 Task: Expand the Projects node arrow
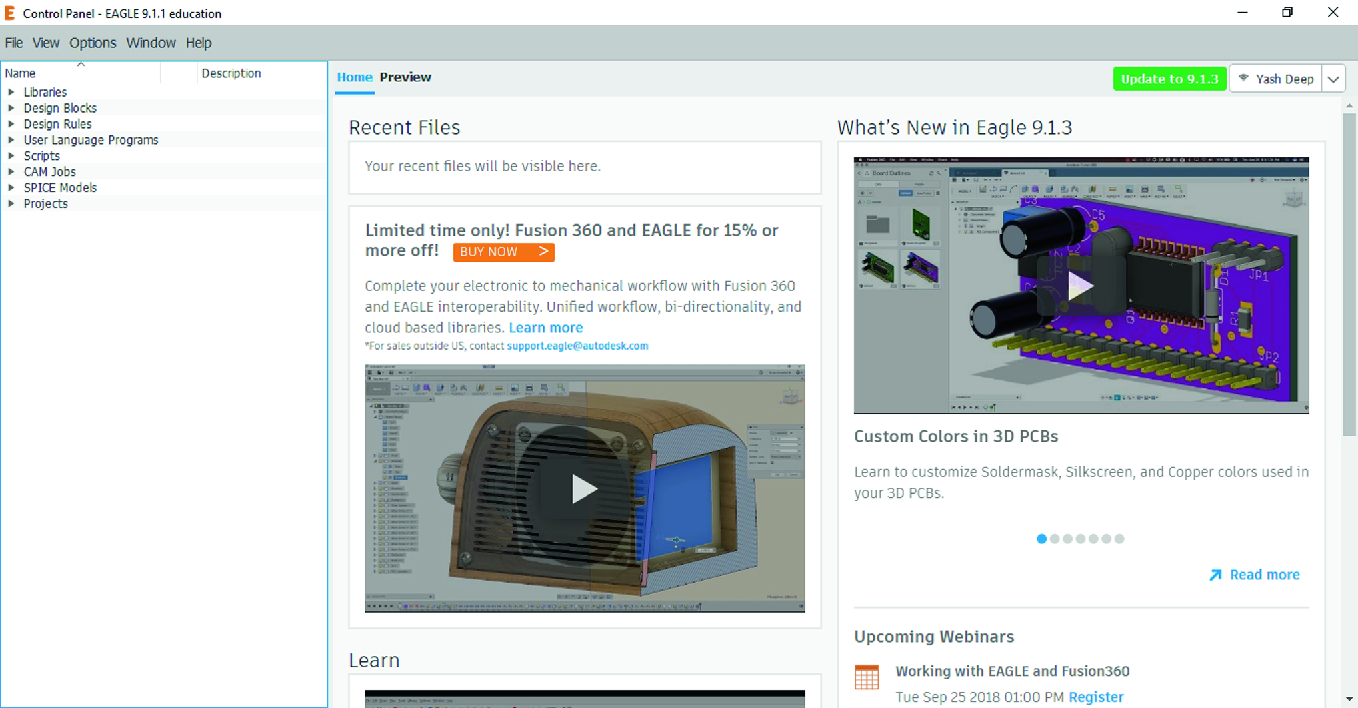pyautogui.click(x=11, y=204)
